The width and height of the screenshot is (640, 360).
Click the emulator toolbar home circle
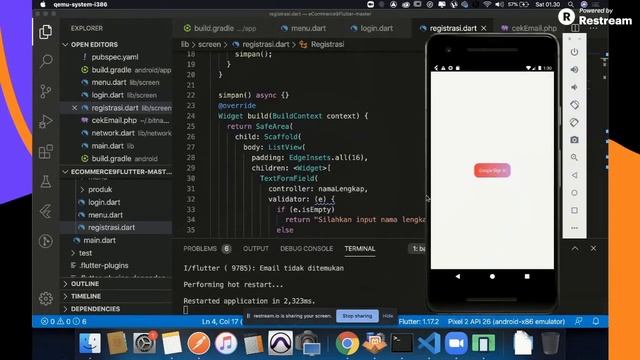pos(574,193)
